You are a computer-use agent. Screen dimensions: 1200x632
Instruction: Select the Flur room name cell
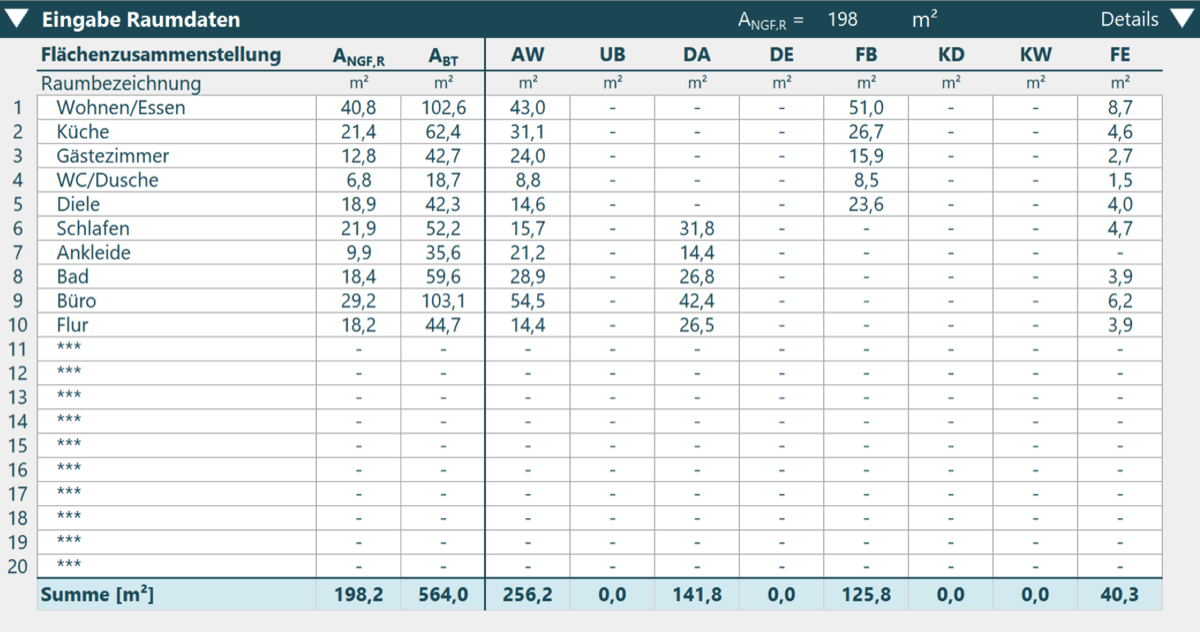[x=177, y=324]
